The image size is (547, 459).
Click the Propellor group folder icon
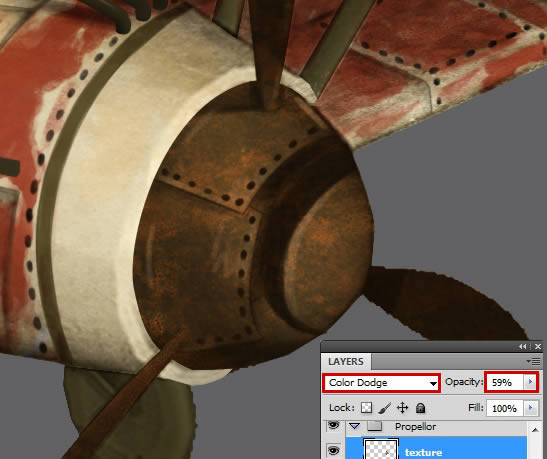[x=375, y=426]
